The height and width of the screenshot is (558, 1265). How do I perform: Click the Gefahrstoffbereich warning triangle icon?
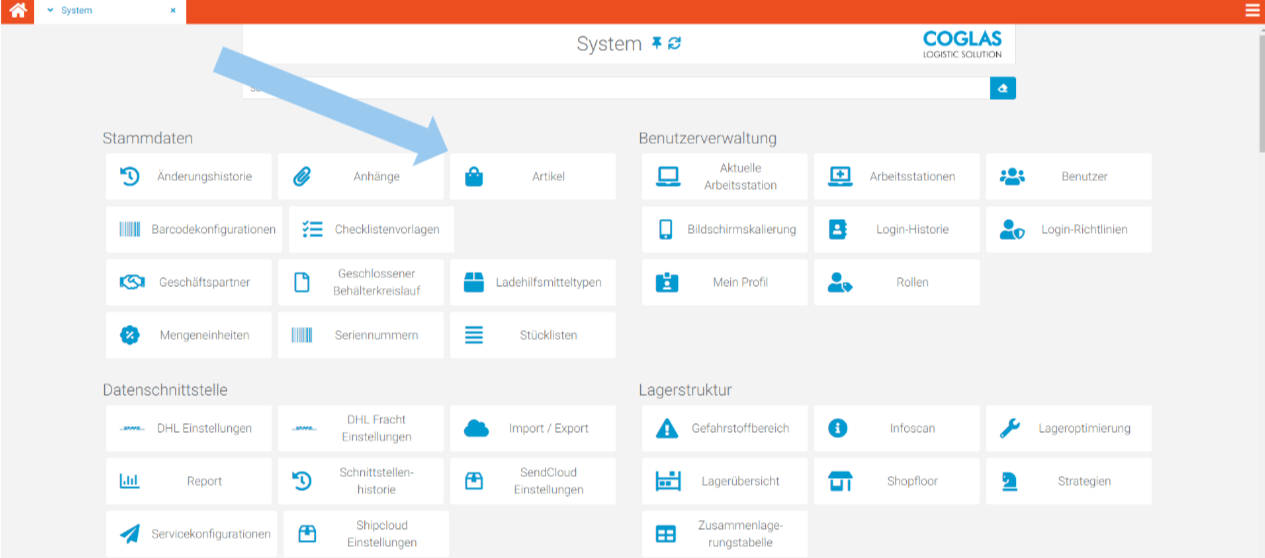[666, 429]
